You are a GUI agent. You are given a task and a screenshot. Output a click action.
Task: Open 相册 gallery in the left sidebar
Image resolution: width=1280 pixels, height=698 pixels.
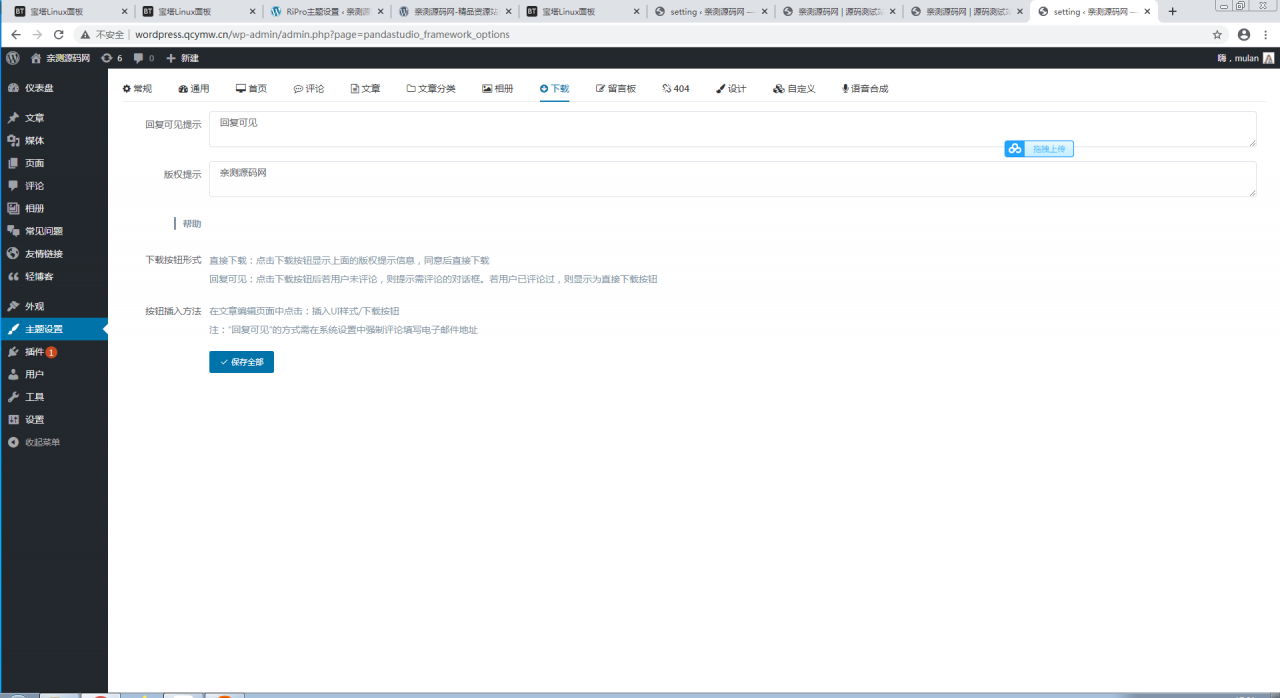coord(54,208)
